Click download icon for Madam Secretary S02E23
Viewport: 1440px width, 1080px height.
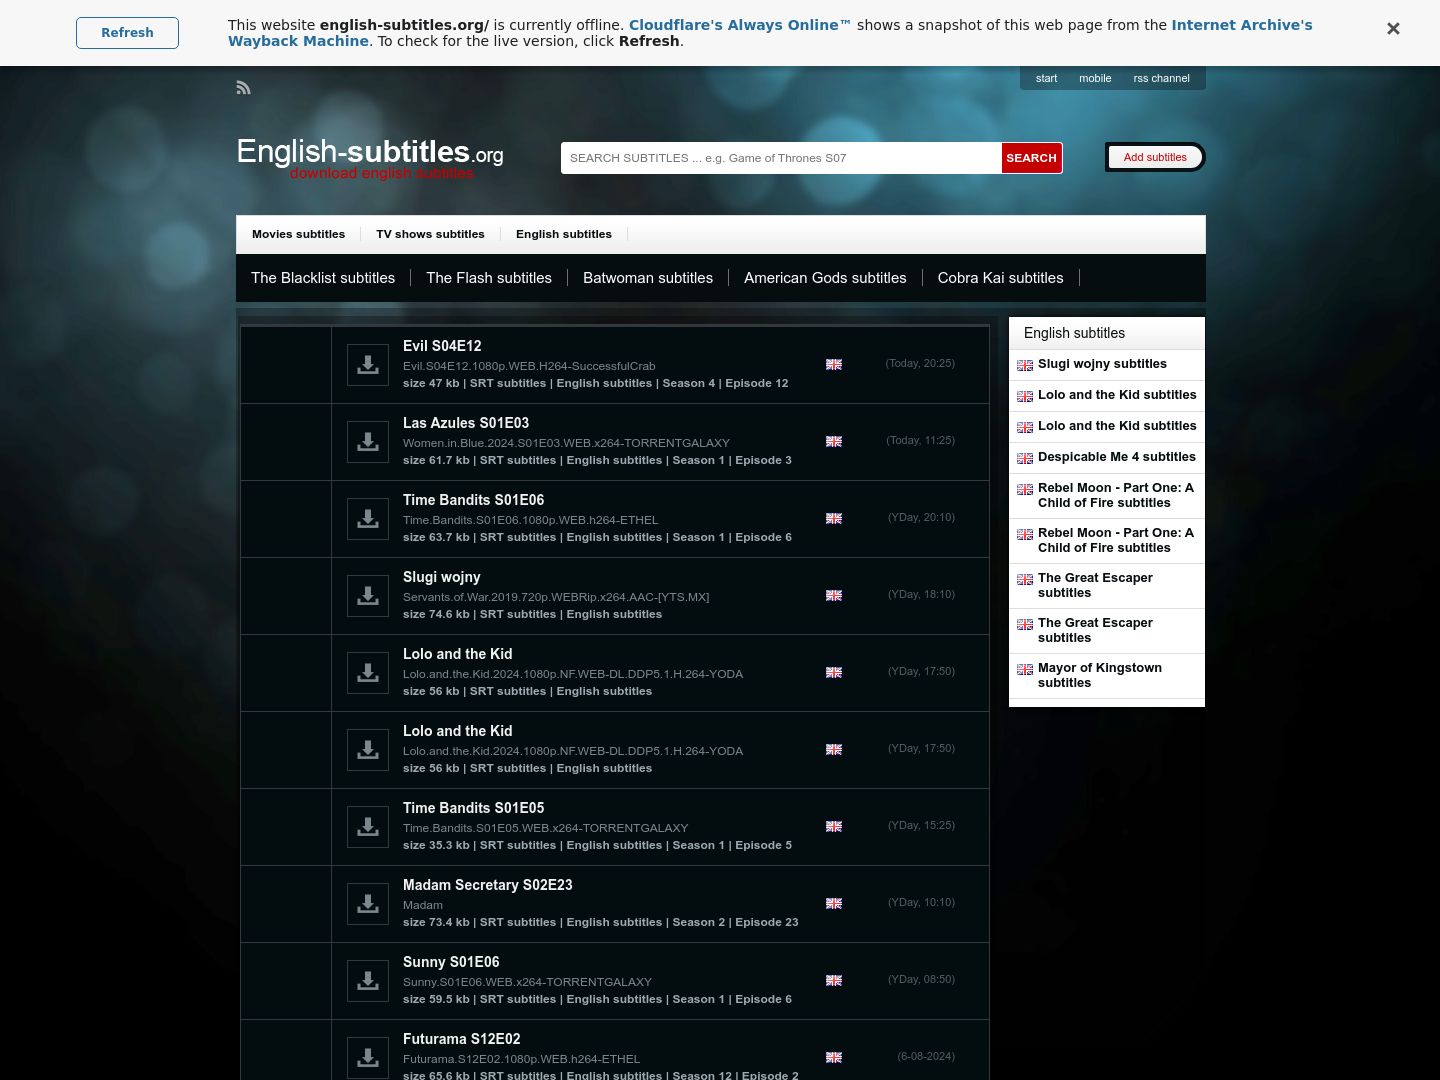(368, 904)
